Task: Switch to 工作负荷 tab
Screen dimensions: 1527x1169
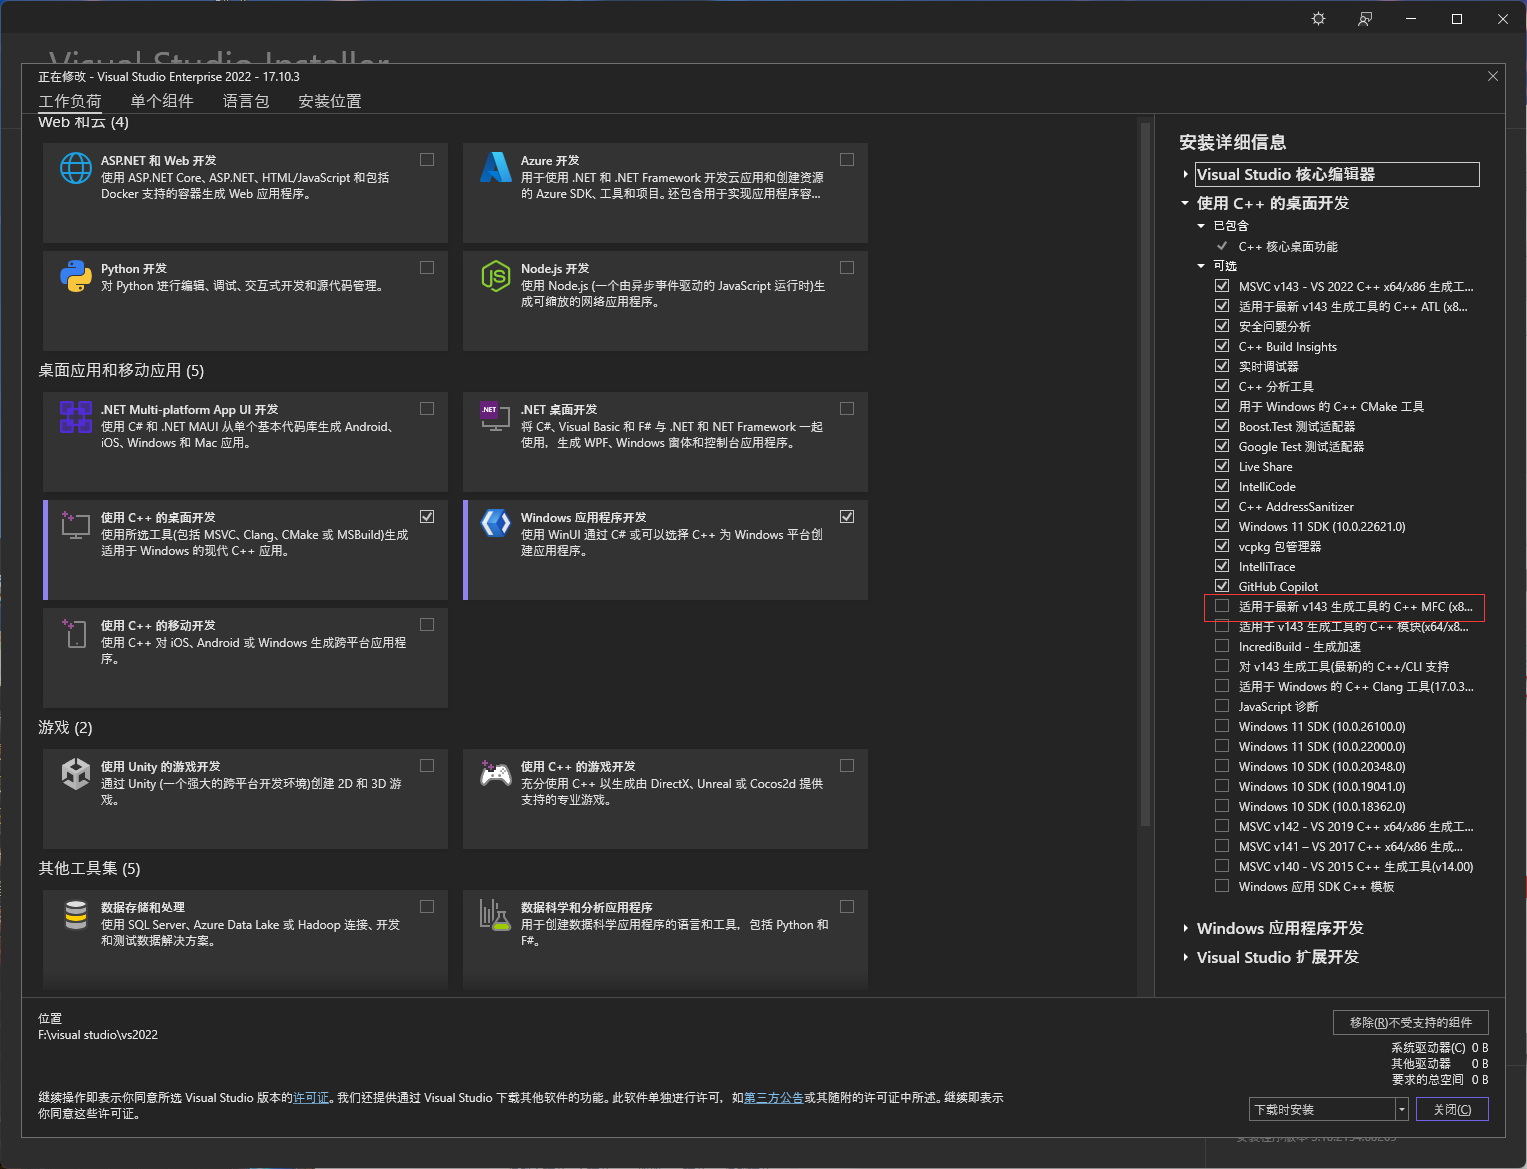Action: (70, 101)
